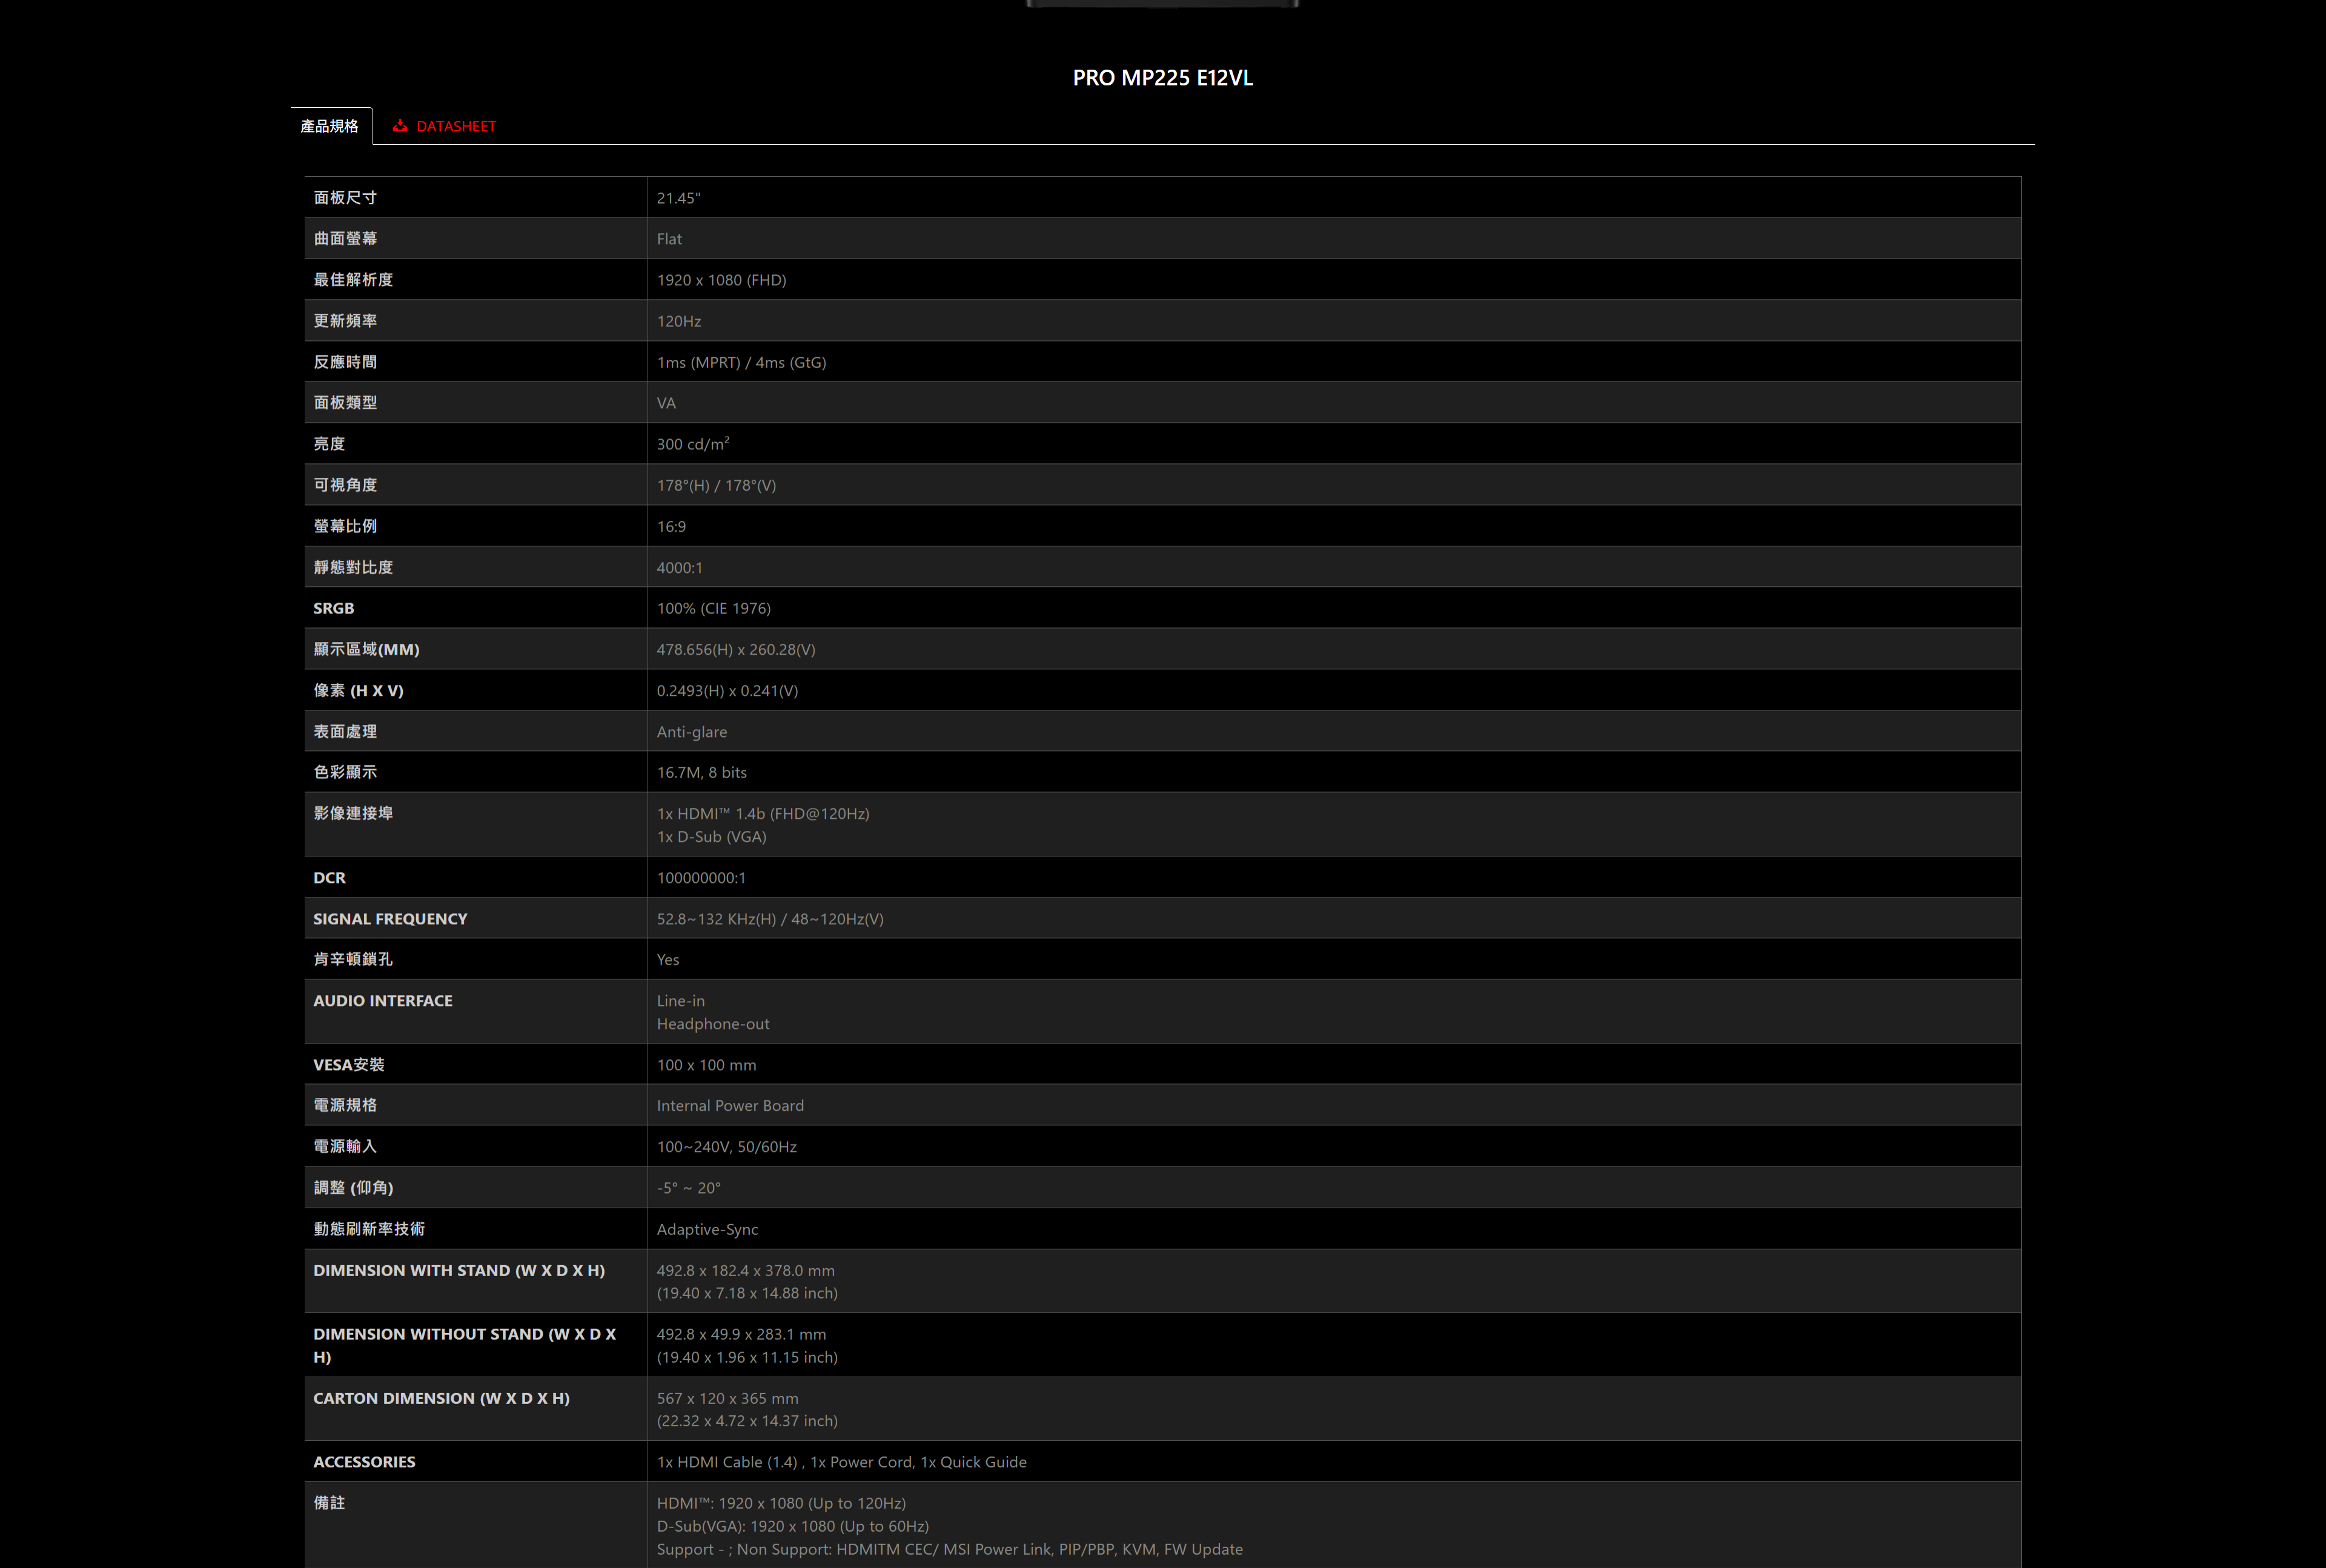Open the 產品規格 tab

point(330,126)
